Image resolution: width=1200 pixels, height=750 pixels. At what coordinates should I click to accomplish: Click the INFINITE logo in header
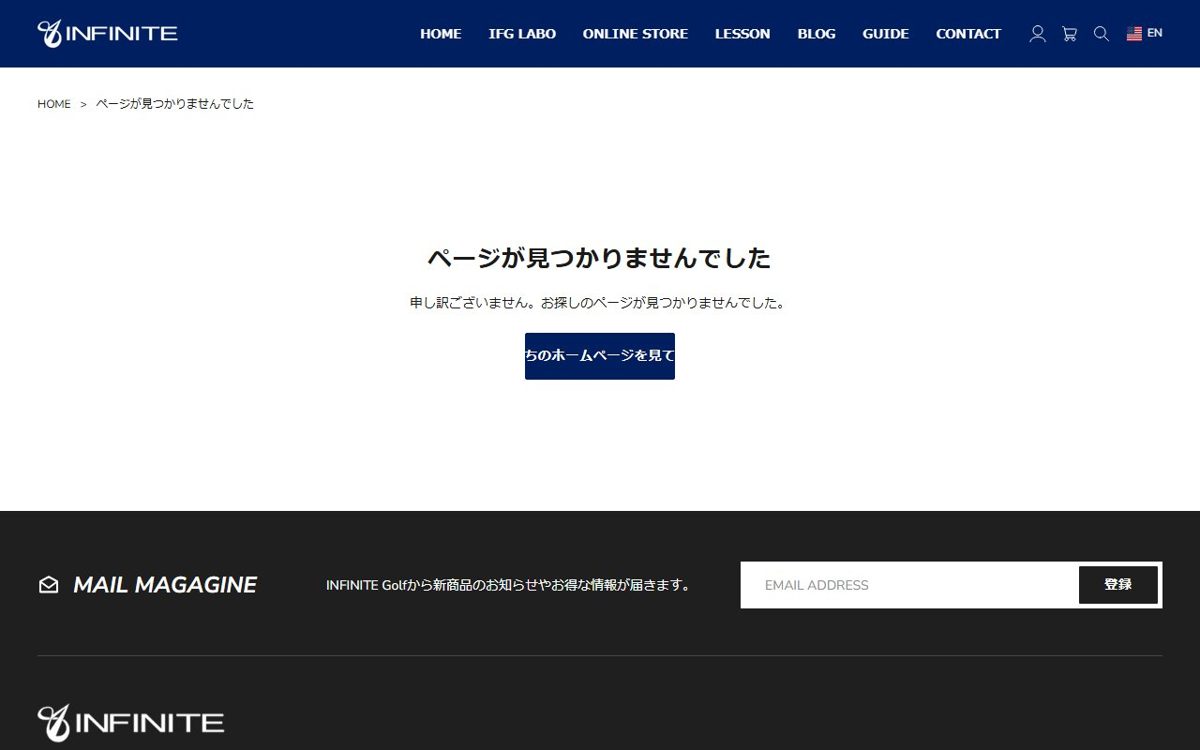pos(108,33)
